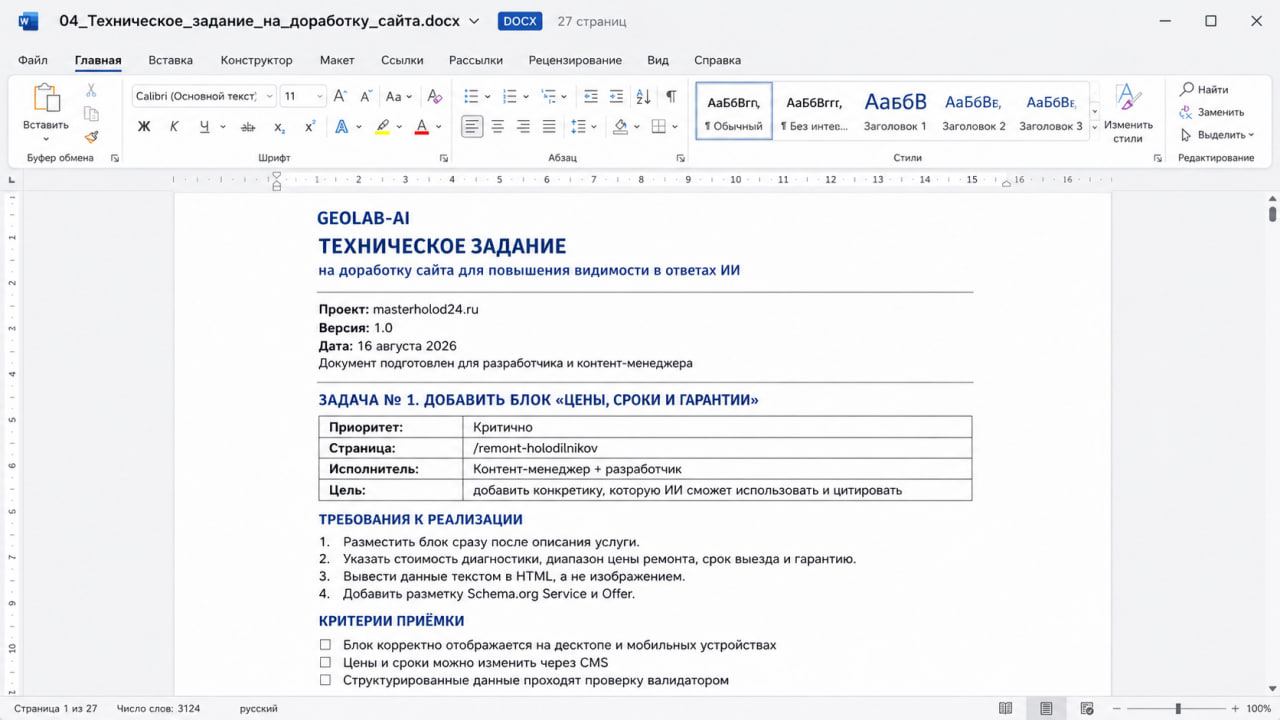Viewport: 1280px width, 720px height.
Task: Check the десктопе и мобильных устройствах box
Action: point(325,645)
